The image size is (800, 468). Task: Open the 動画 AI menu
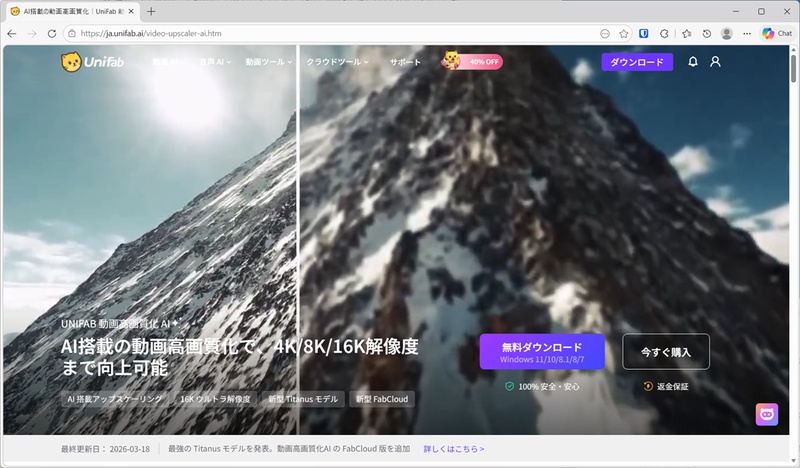tap(168, 62)
